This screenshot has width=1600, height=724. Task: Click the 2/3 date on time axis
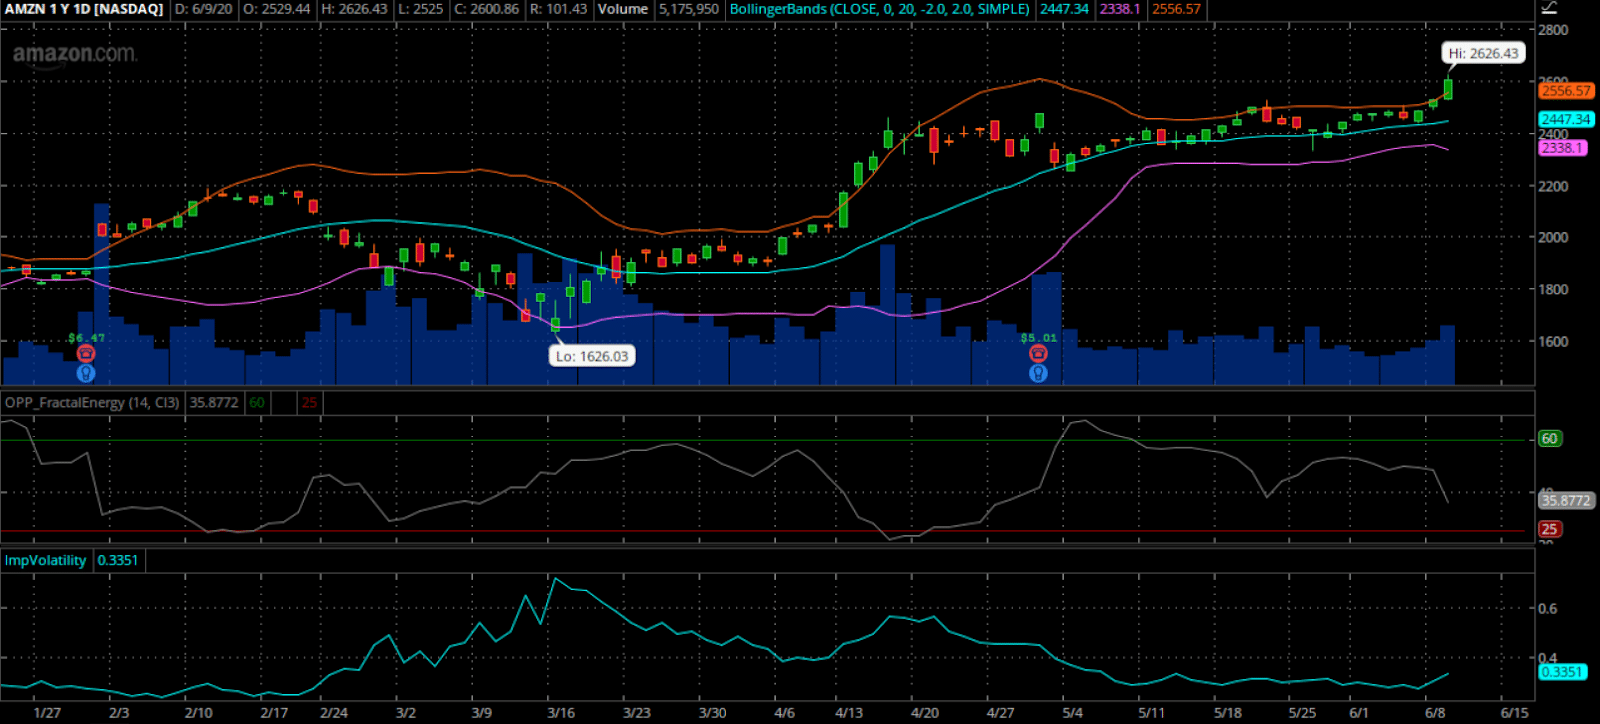[119, 713]
